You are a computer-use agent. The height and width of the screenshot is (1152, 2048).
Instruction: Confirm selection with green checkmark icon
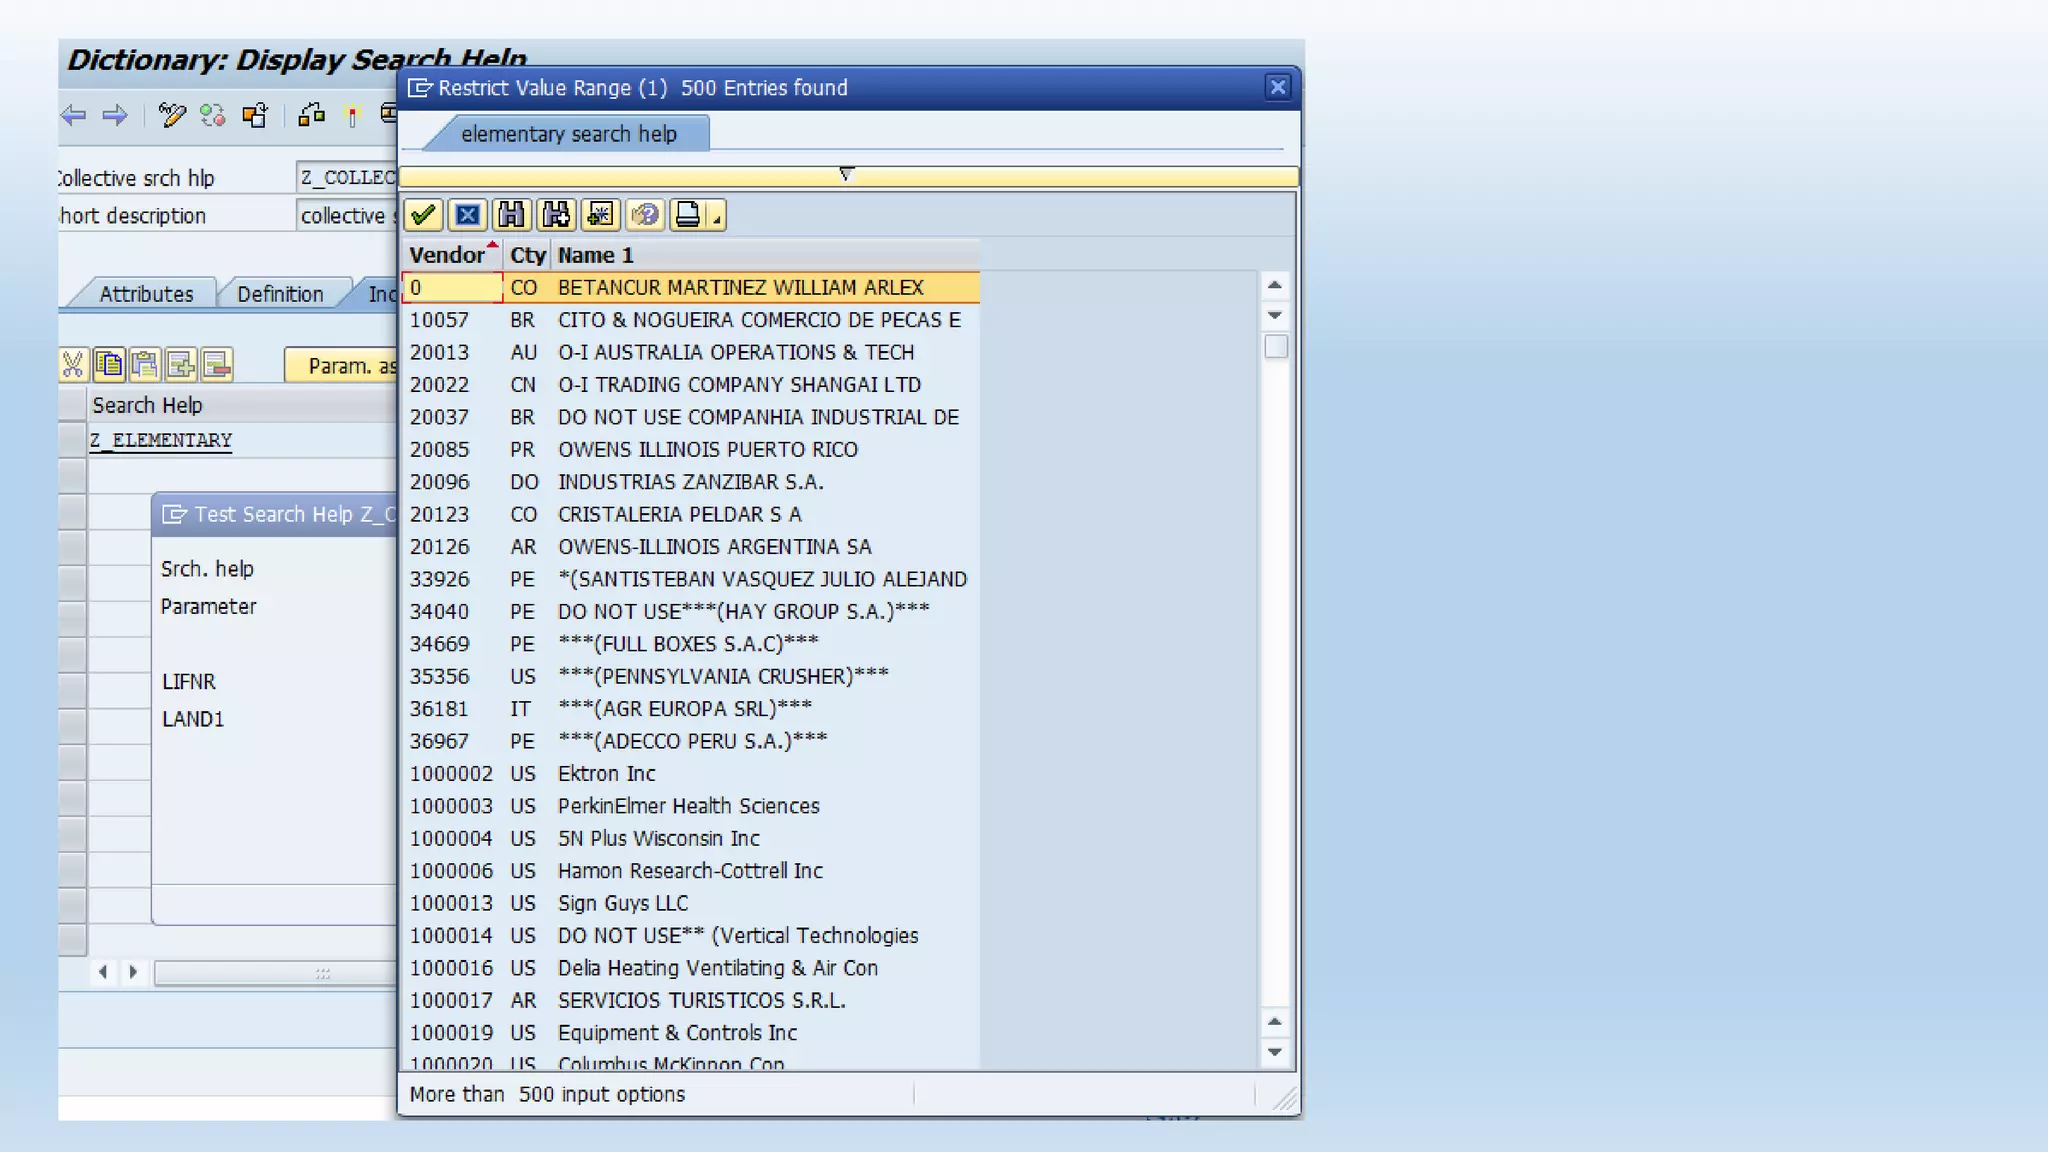(x=423, y=215)
